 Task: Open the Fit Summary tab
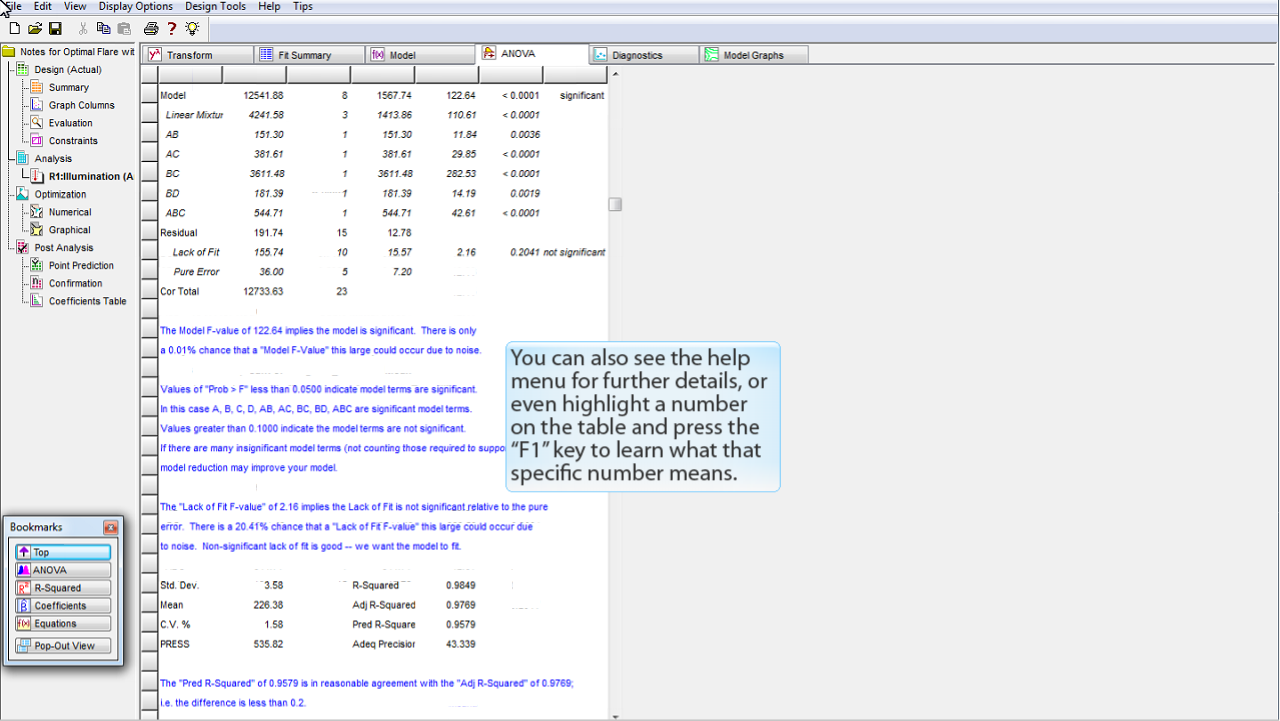(304, 55)
